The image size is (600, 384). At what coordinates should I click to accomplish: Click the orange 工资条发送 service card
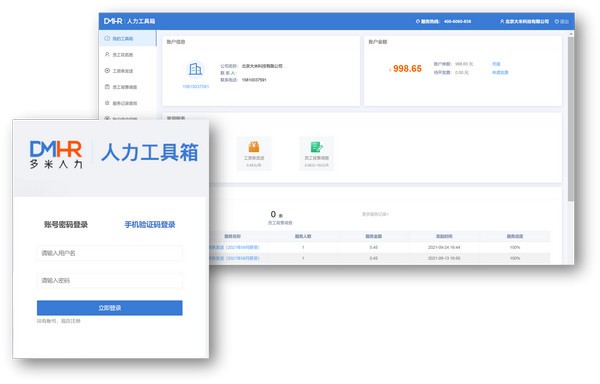[x=254, y=153]
